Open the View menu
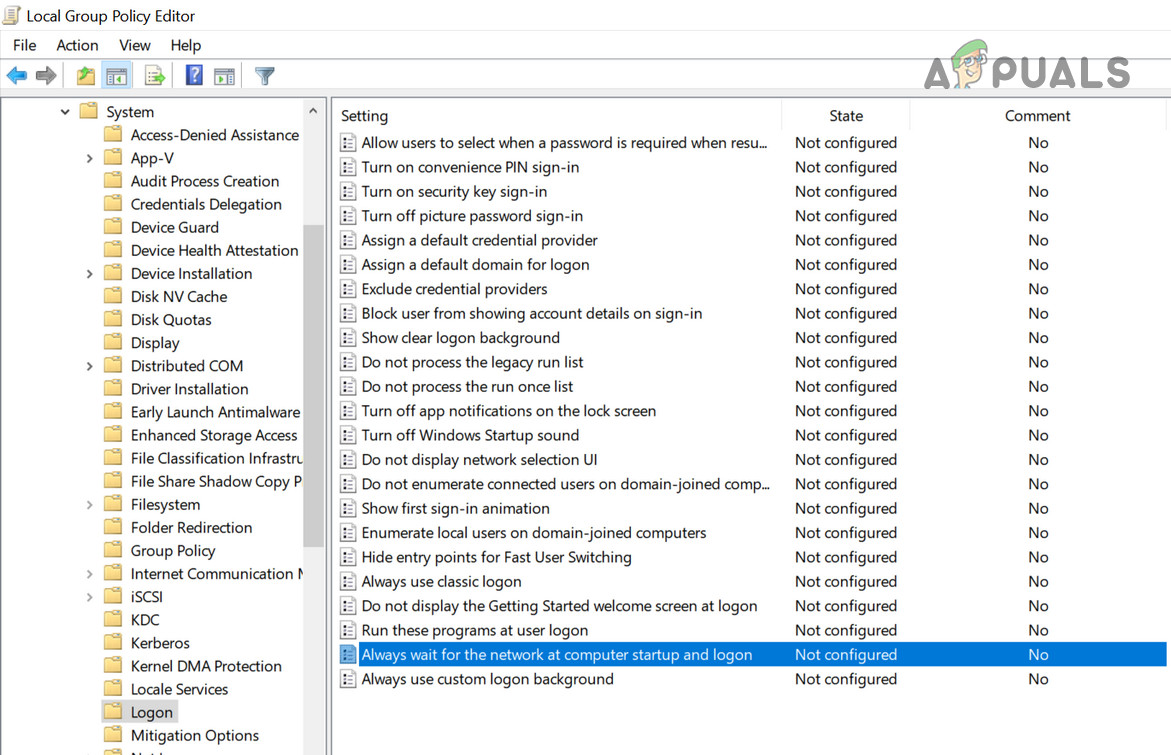The image size is (1171, 755). coord(135,45)
